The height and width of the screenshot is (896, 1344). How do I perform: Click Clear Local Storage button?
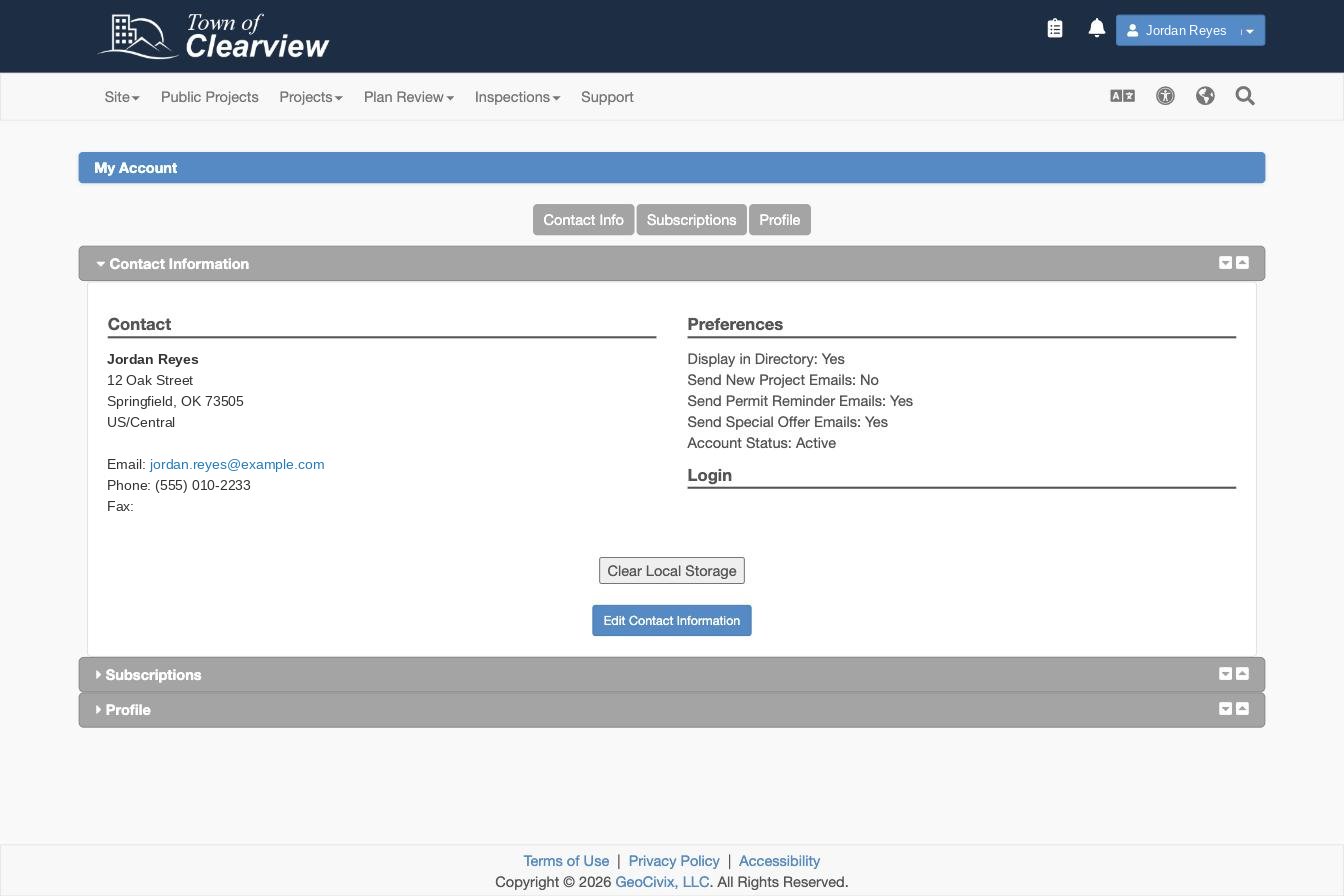pyautogui.click(x=672, y=571)
